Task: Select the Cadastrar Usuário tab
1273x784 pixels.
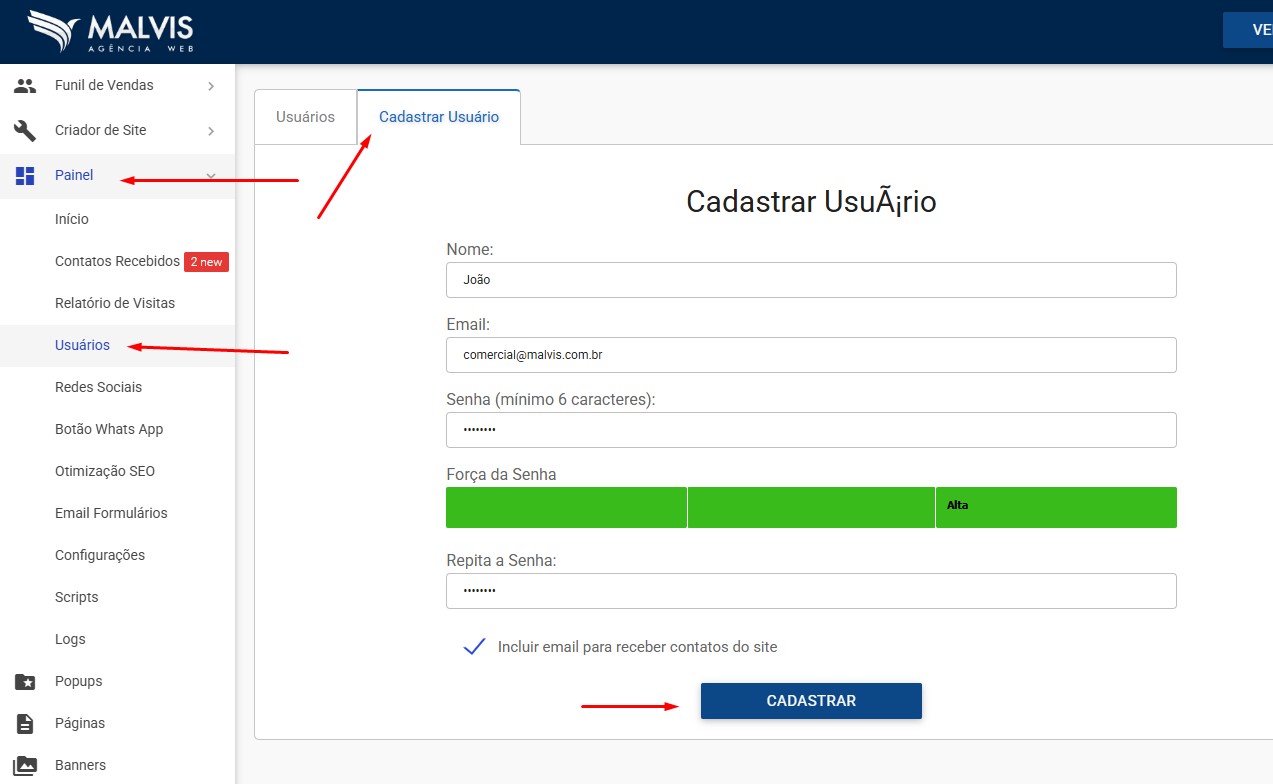Action: point(438,117)
